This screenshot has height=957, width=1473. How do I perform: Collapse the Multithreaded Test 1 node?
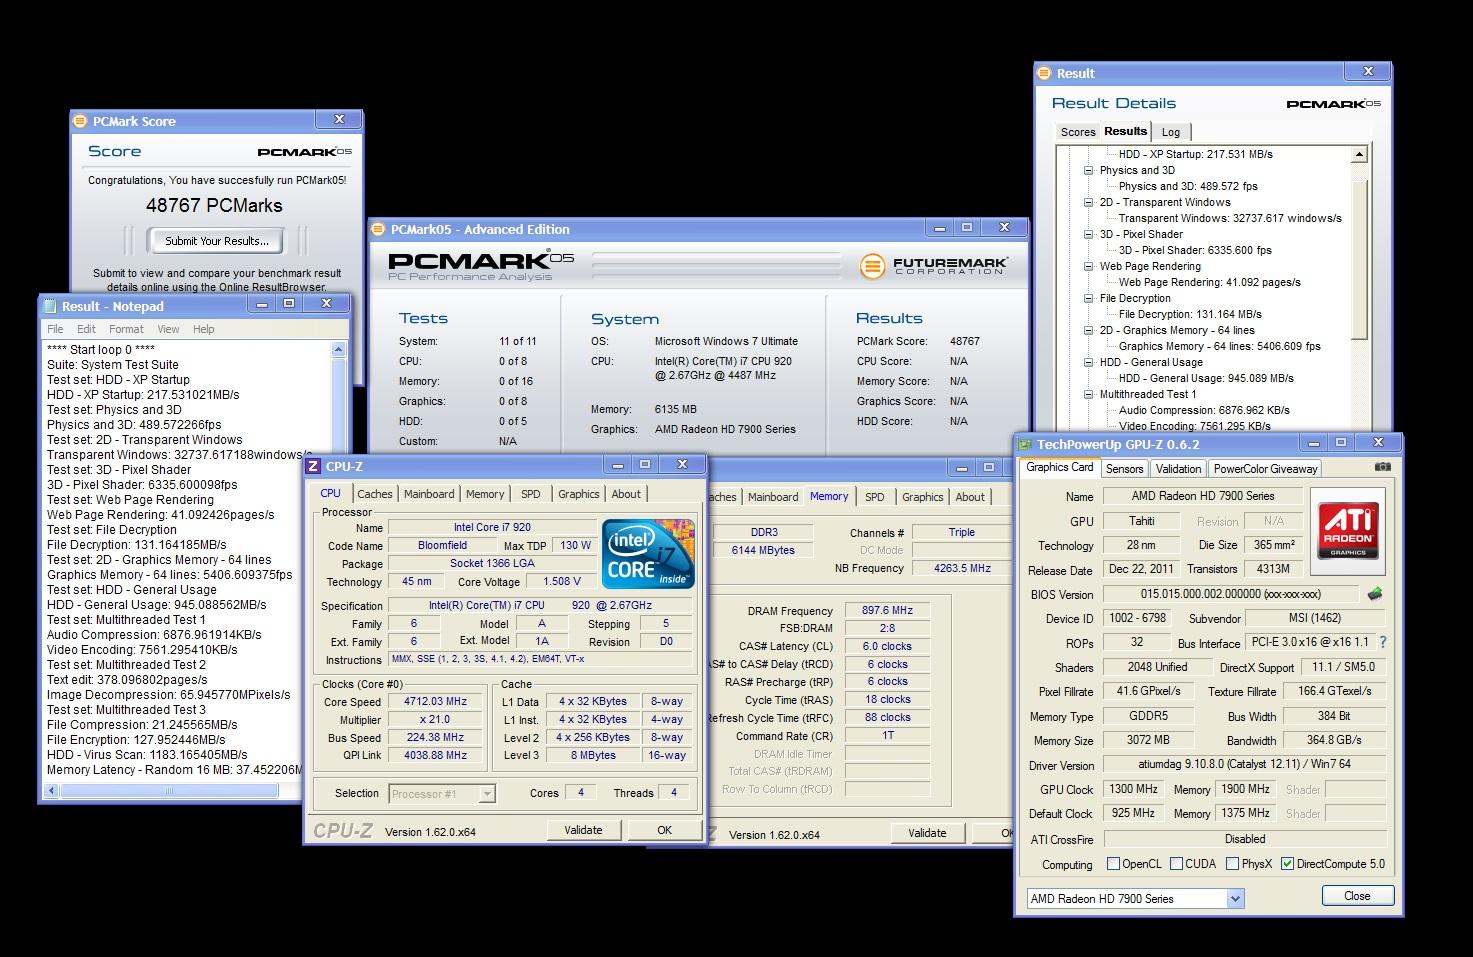coord(1089,394)
